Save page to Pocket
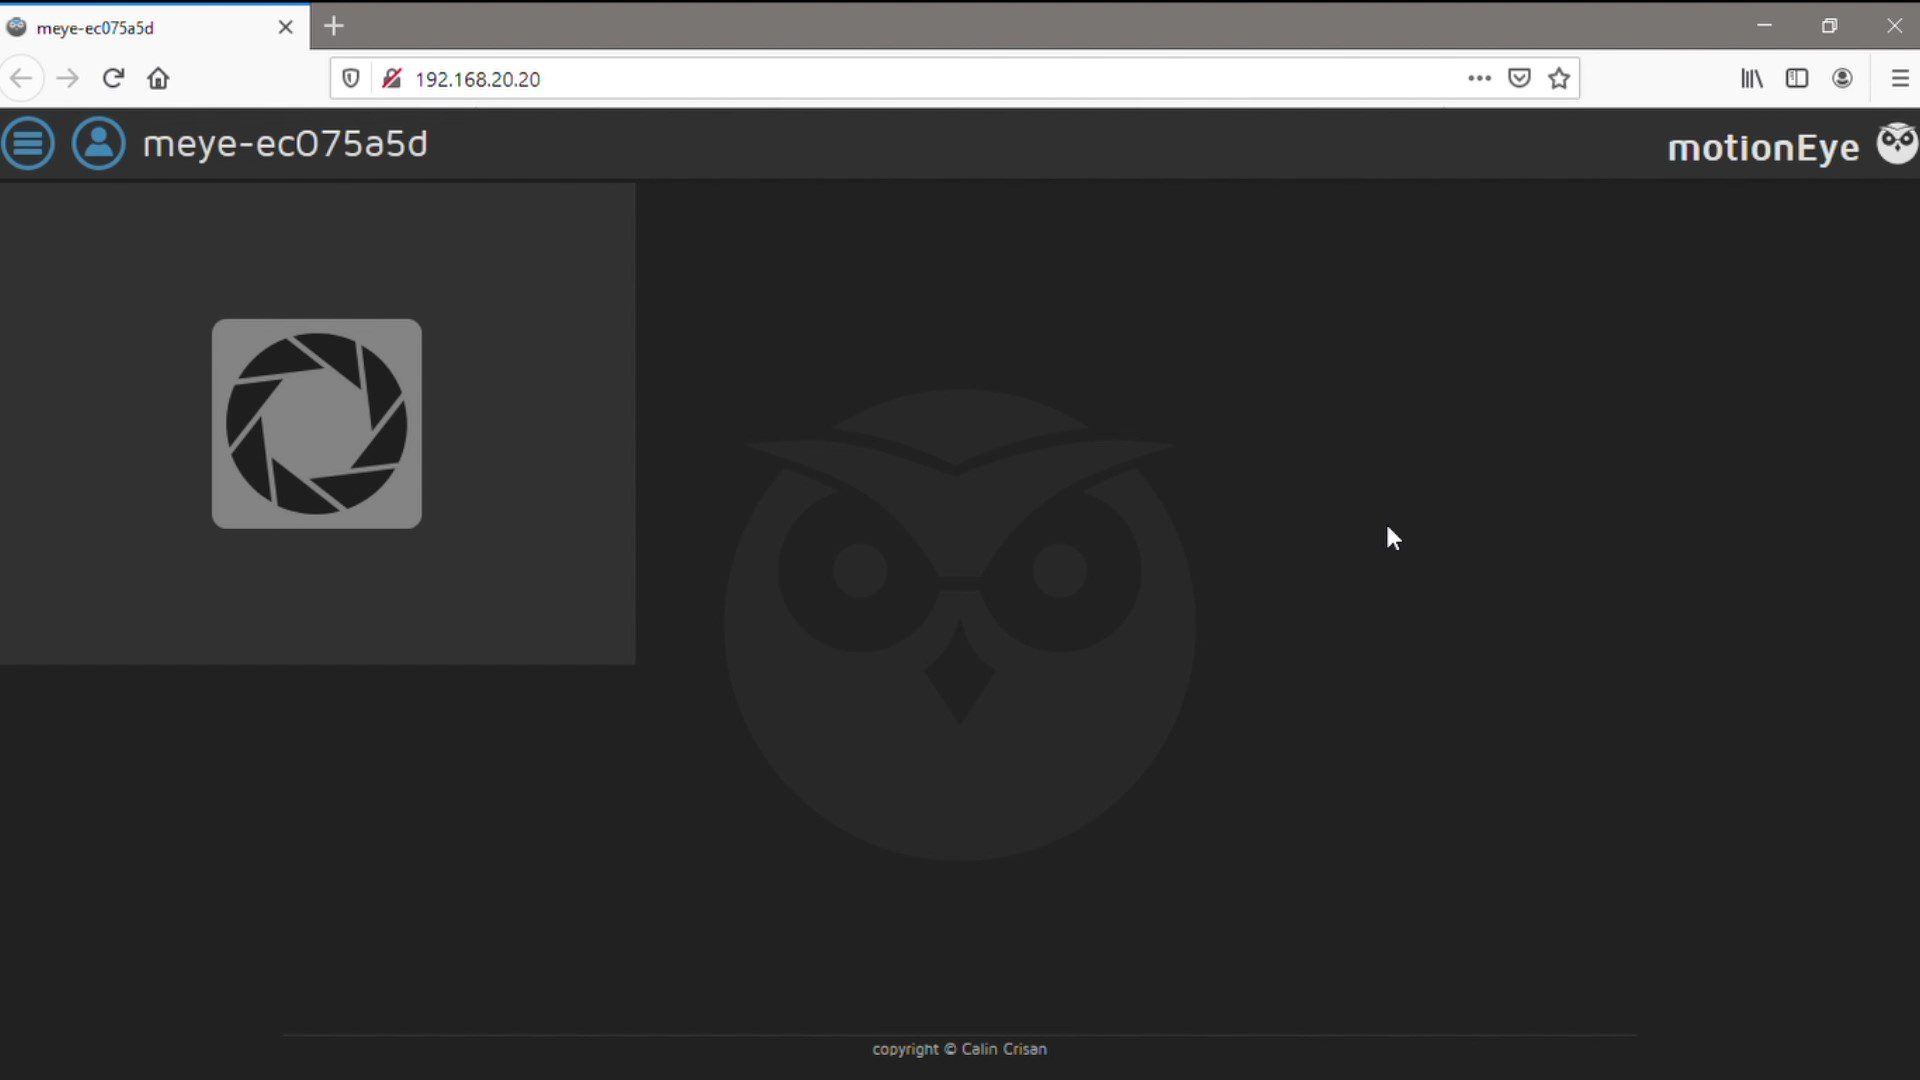 (x=1519, y=78)
